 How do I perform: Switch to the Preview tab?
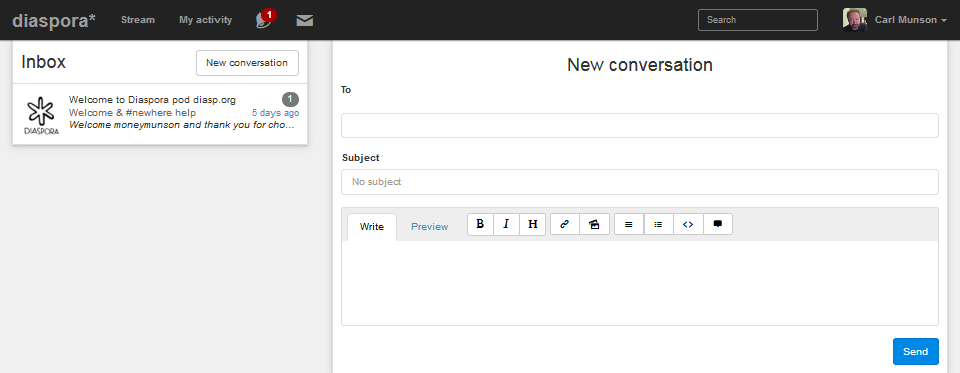(x=429, y=227)
